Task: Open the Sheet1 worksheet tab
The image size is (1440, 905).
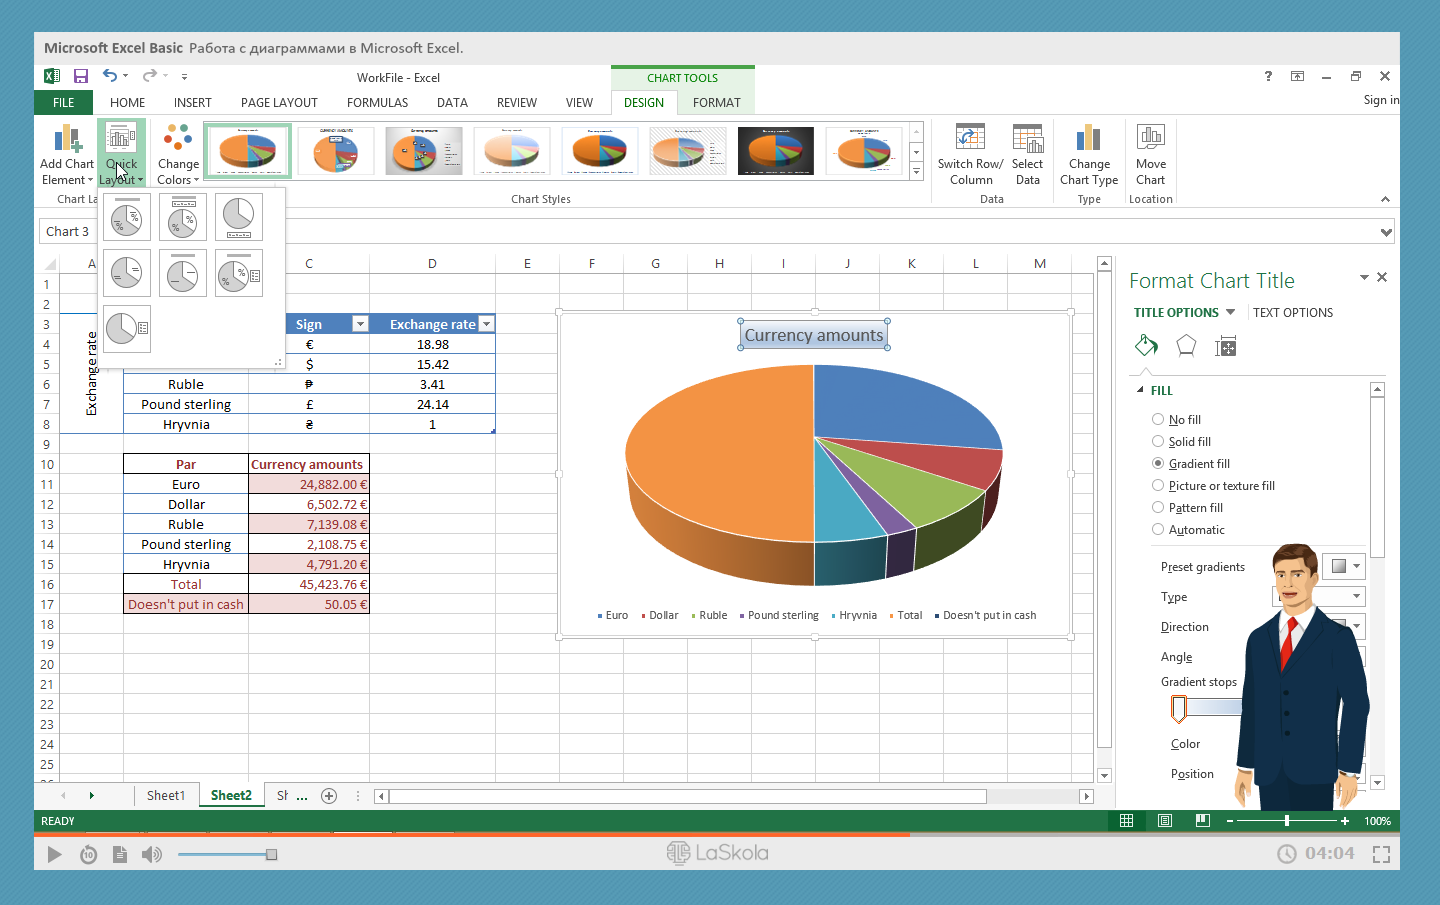Action: tap(166, 795)
